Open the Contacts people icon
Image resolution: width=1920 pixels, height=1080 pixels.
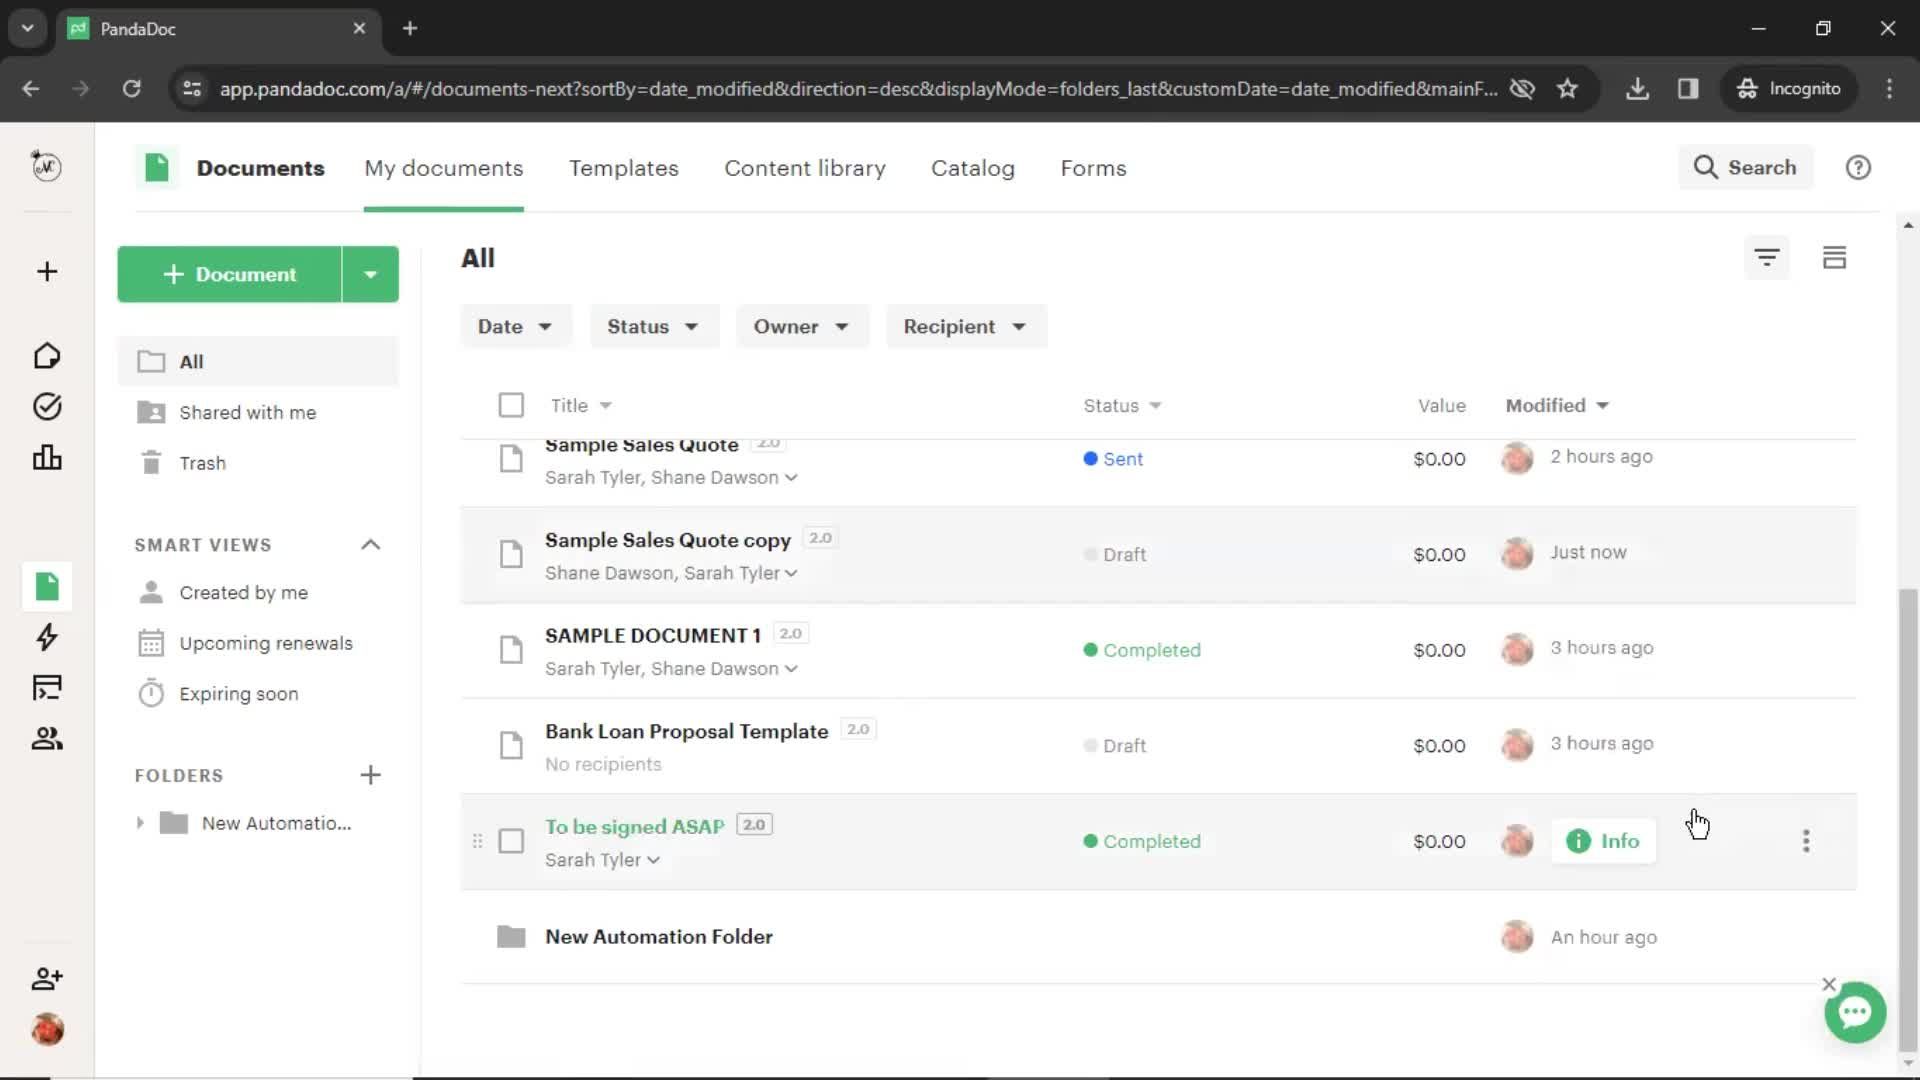click(47, 739)
